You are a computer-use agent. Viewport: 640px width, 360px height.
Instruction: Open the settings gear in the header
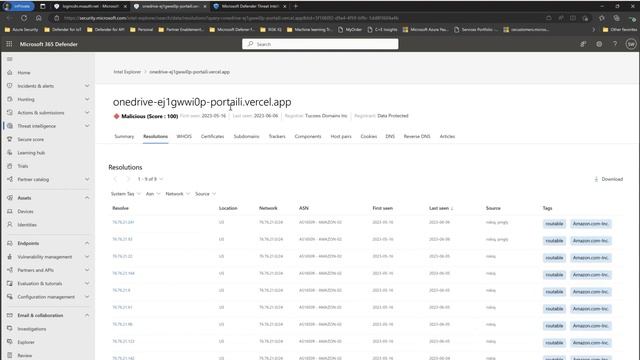tap(599, 44)
